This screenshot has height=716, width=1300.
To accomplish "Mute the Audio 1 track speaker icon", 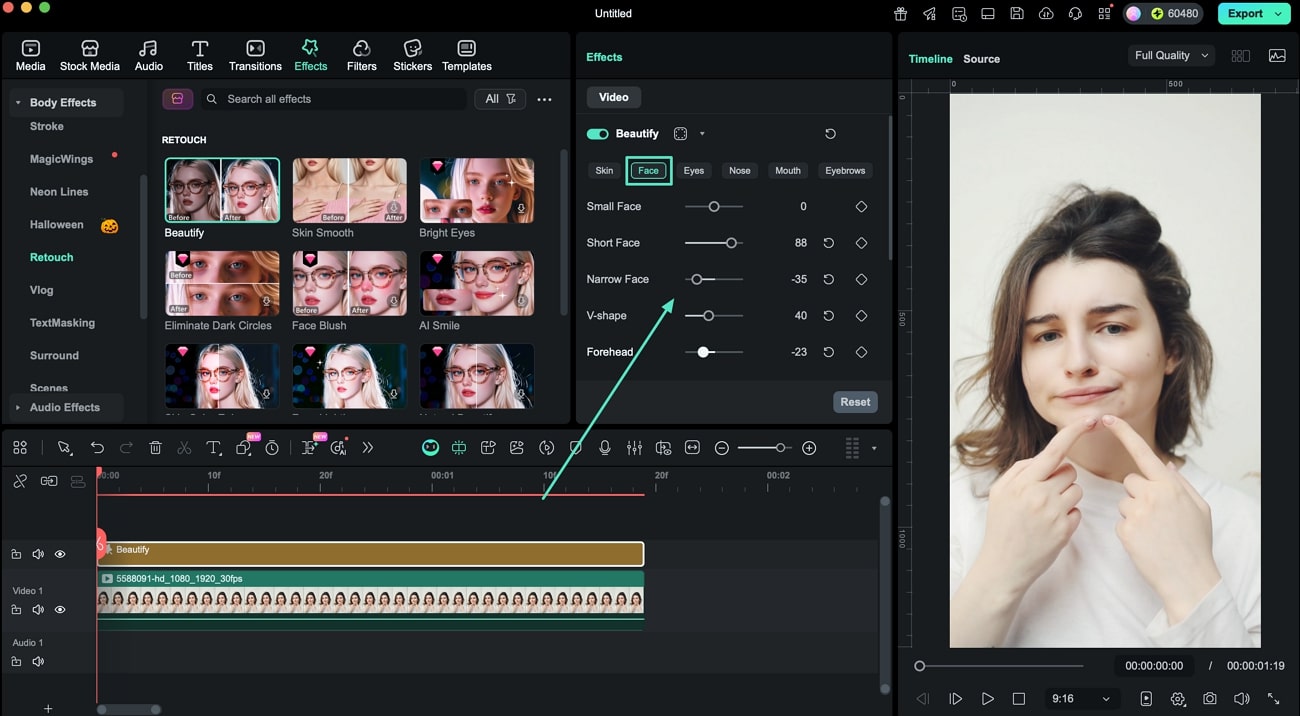I will tap(38, 661).
